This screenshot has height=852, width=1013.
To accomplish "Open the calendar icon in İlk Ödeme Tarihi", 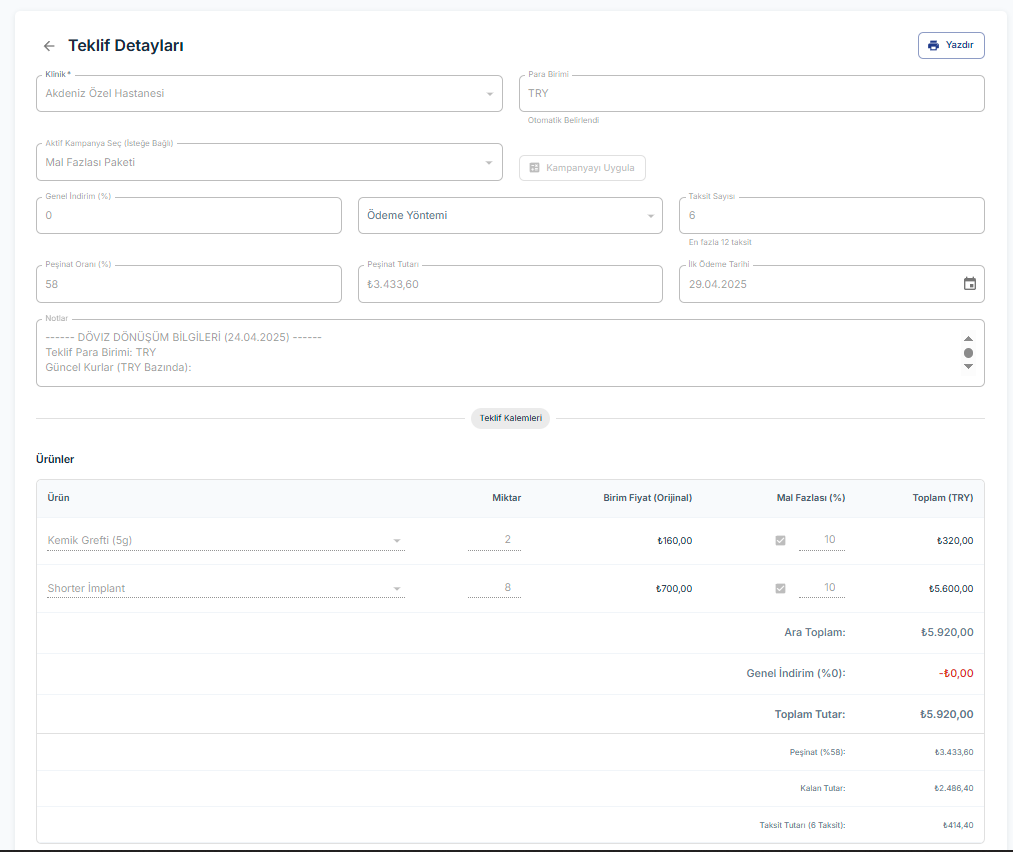I will point(969,284).
